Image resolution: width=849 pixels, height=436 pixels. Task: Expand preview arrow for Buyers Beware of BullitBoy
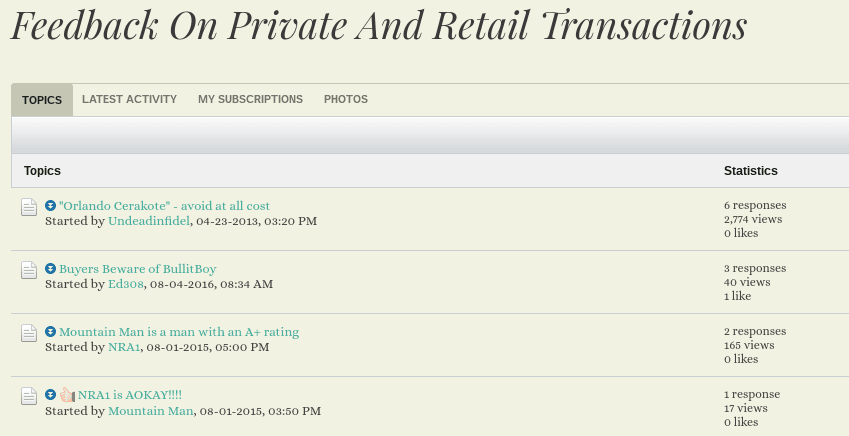[x=50, y=268]
